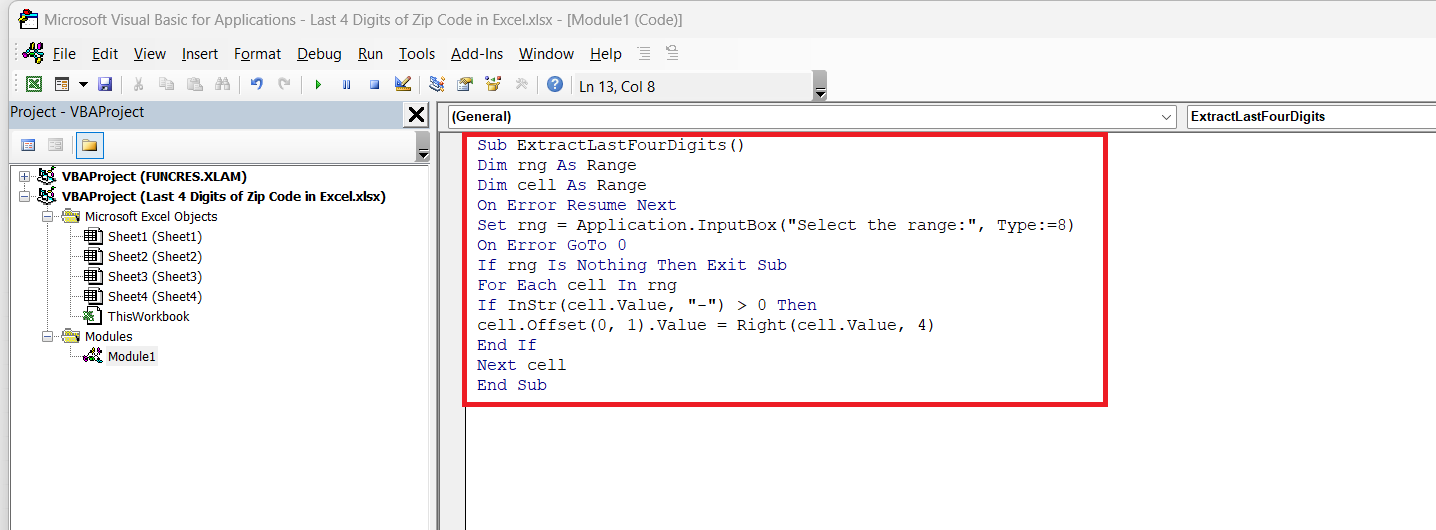Click View Object icon in Project panel
The height and width of the screenshot is (530, 1436).
click(55, 145)
